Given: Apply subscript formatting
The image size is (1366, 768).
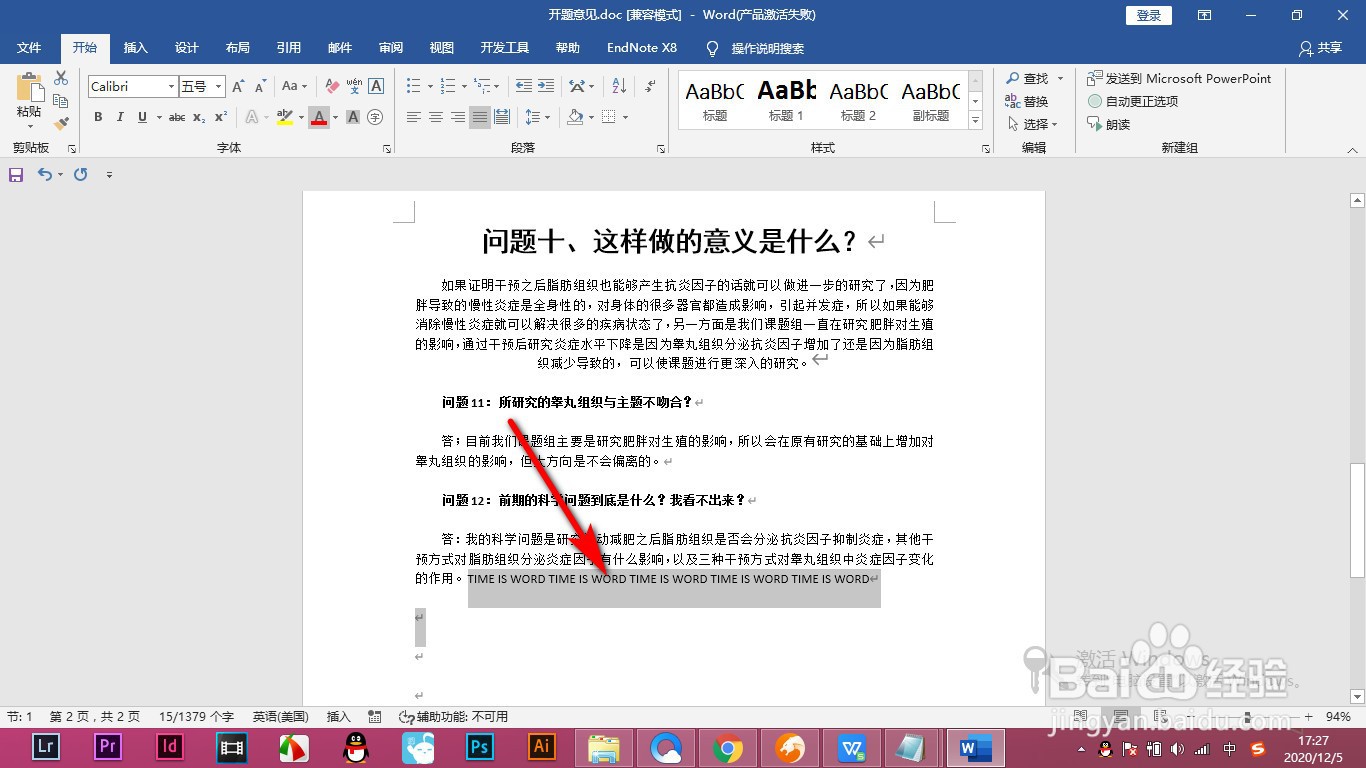Looking at the screenshot, I should click(199, 117).
